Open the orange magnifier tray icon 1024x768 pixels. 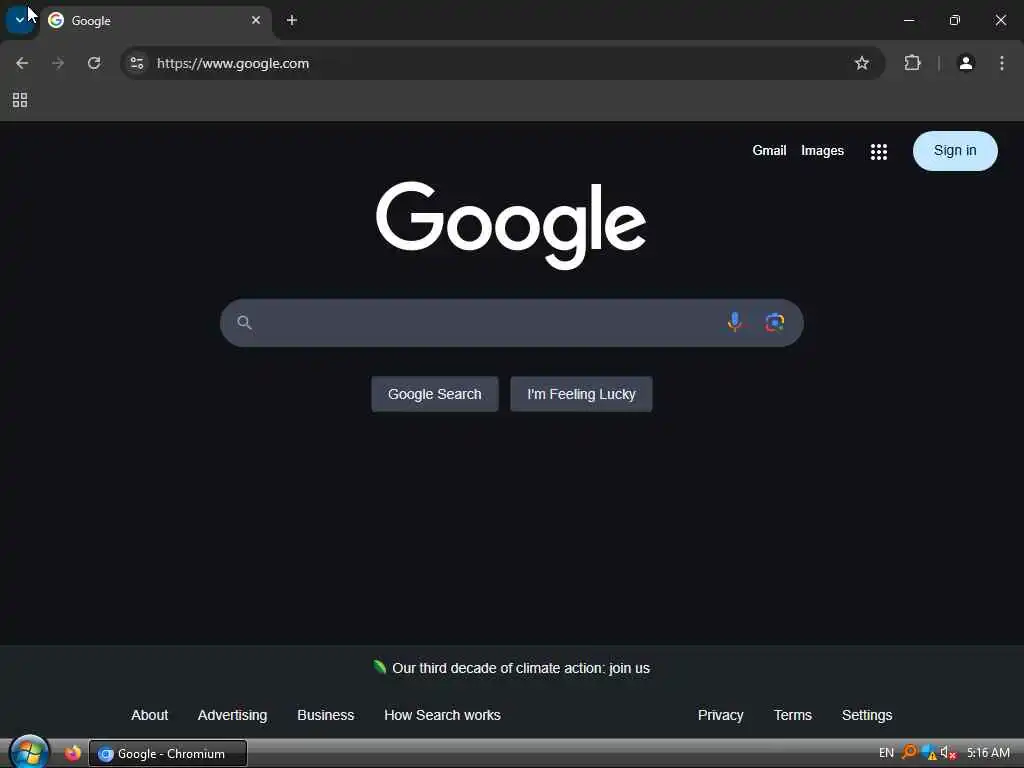[908, 752]
